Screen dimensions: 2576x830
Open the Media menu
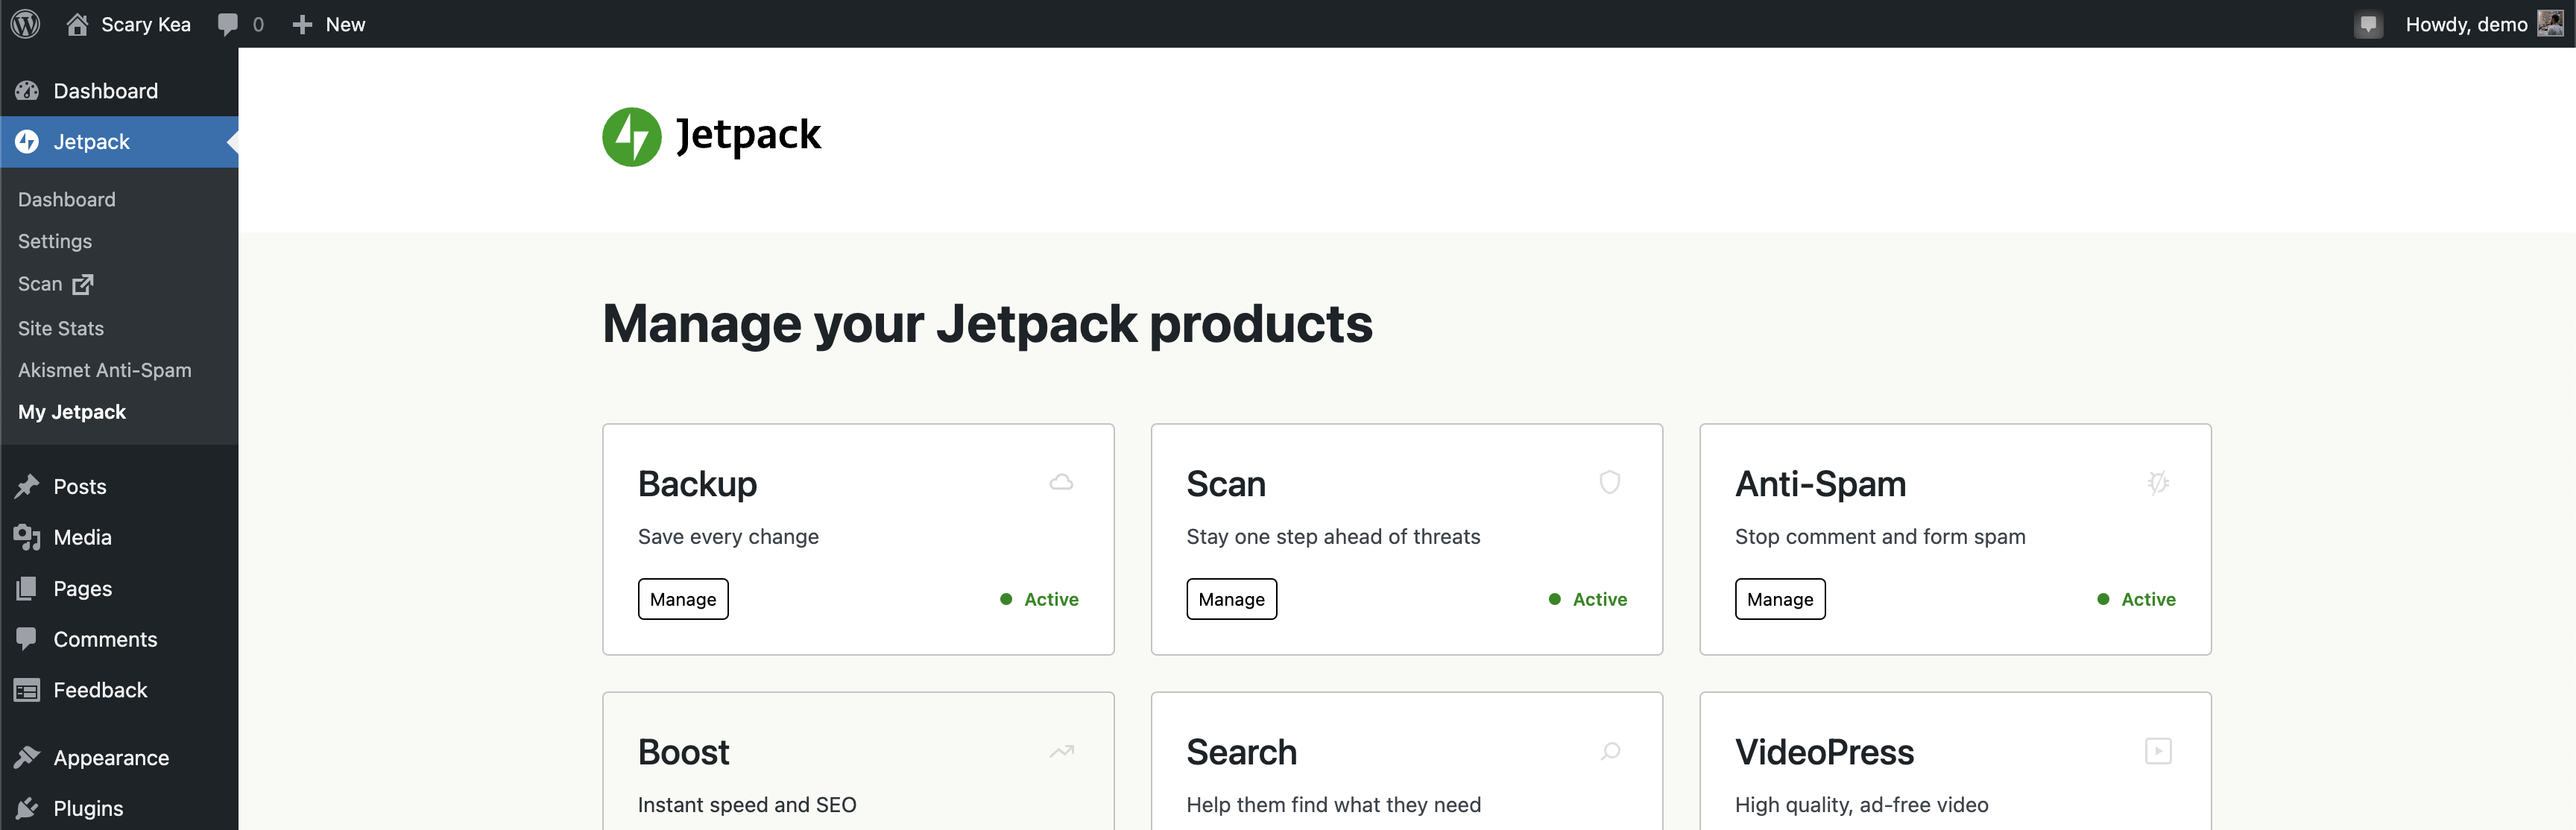119,537
